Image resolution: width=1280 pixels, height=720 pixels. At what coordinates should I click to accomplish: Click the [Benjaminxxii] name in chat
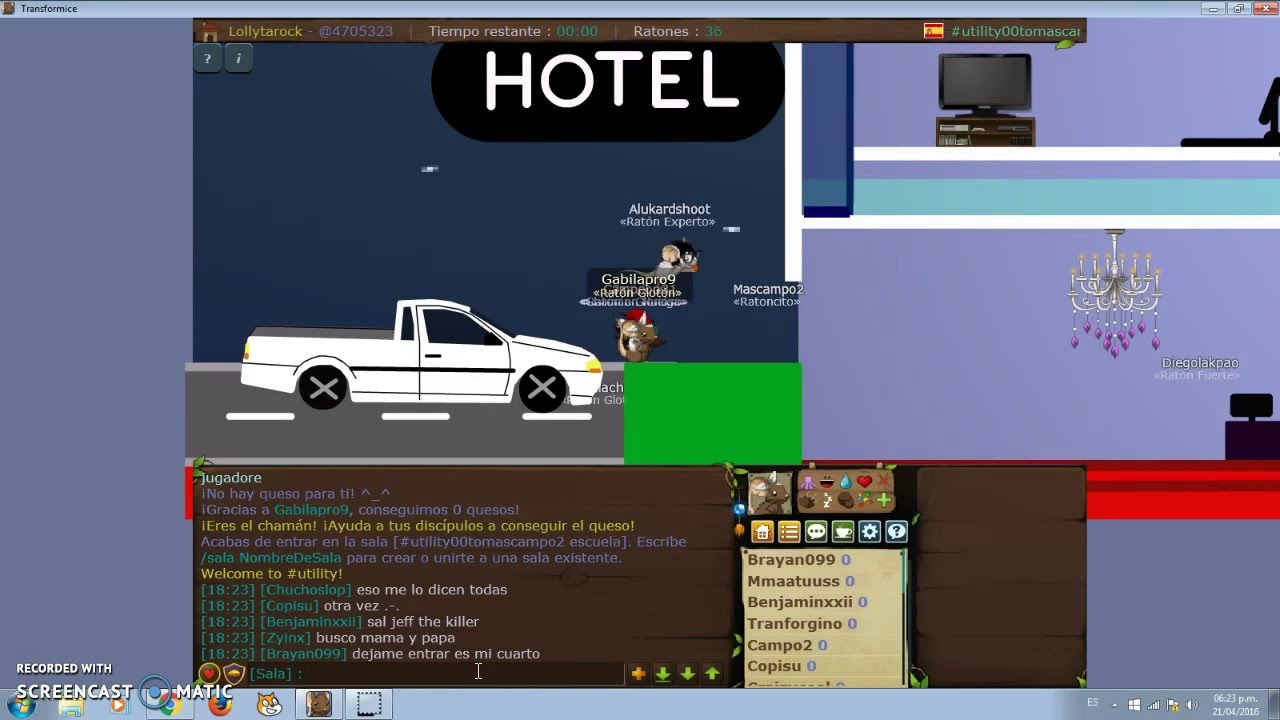pyautogui.click(x=311, y=622)
